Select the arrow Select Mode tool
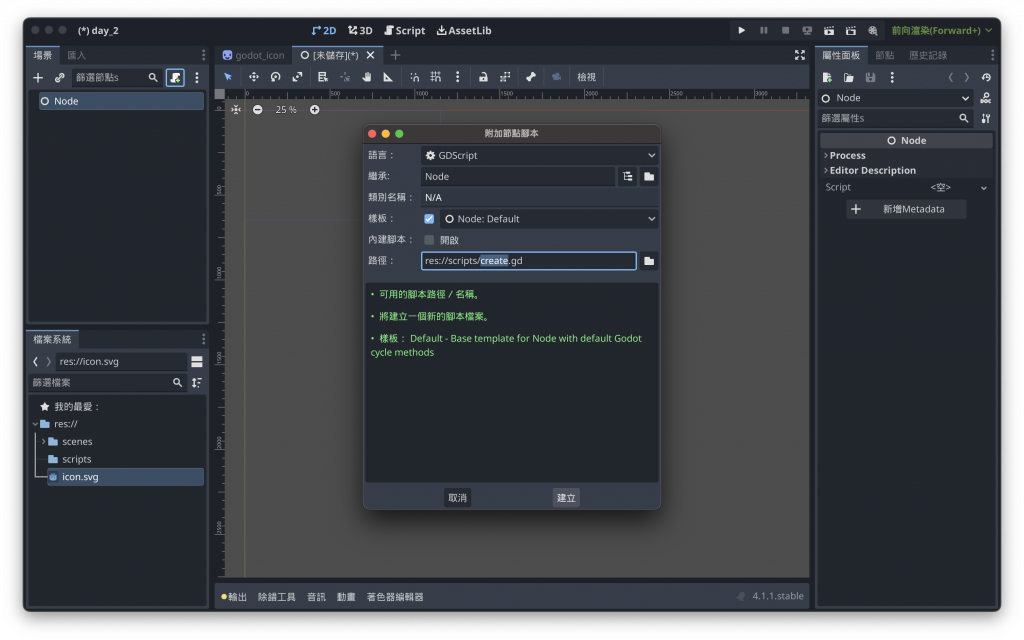The height and width of the screenshot is (640, 1024). click(228, 77)
